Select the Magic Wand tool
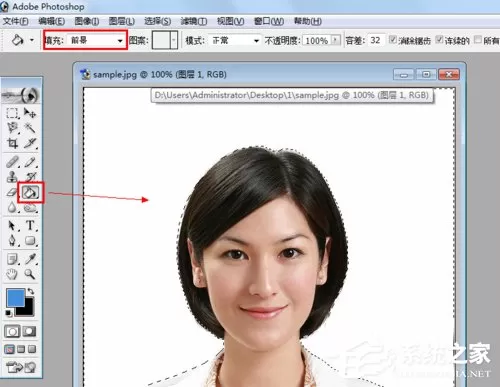 click(30, 127)
